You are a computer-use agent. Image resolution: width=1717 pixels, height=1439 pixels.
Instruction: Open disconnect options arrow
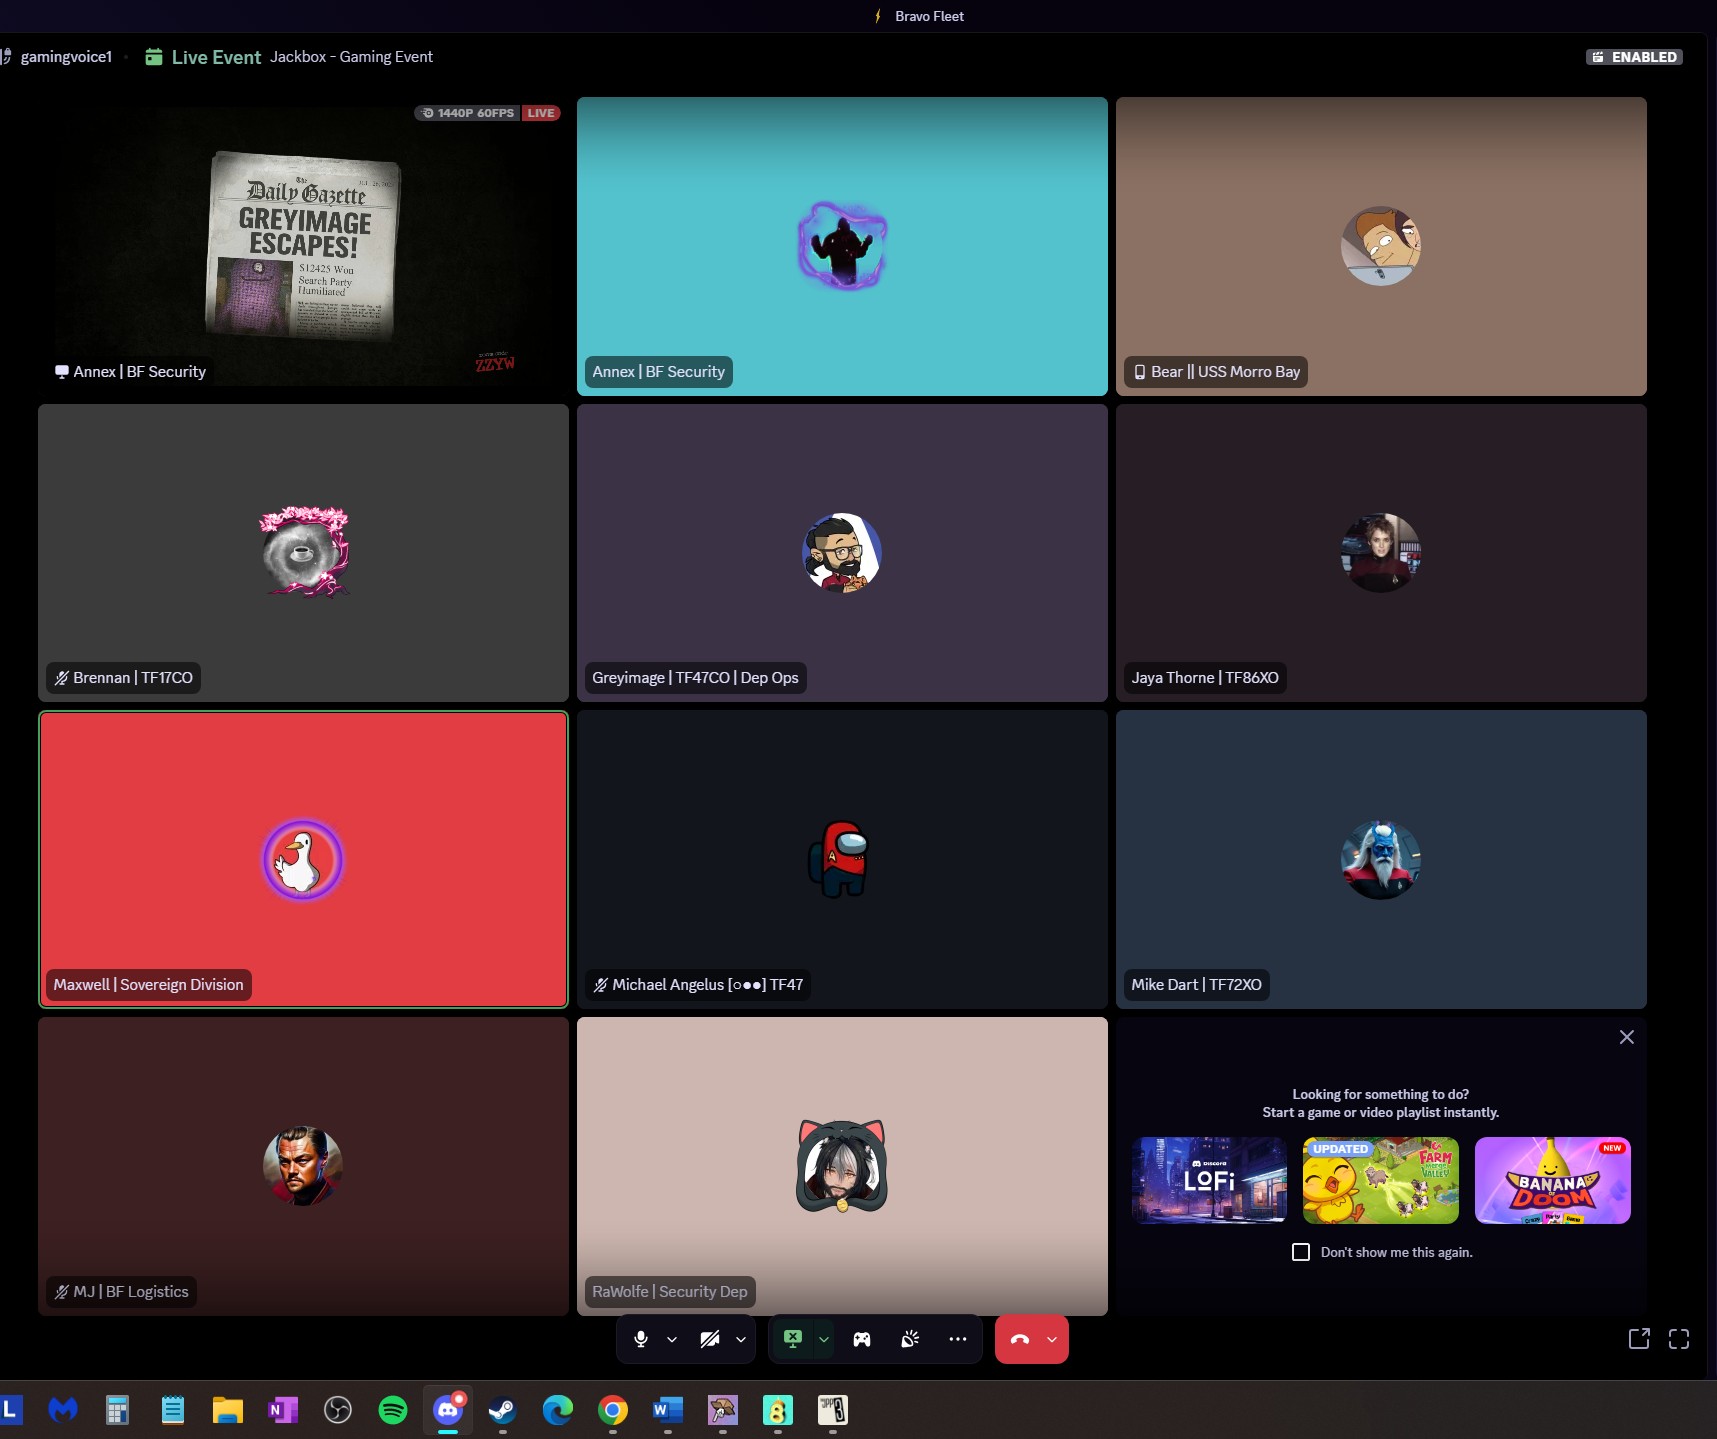click(1052, 1339)
